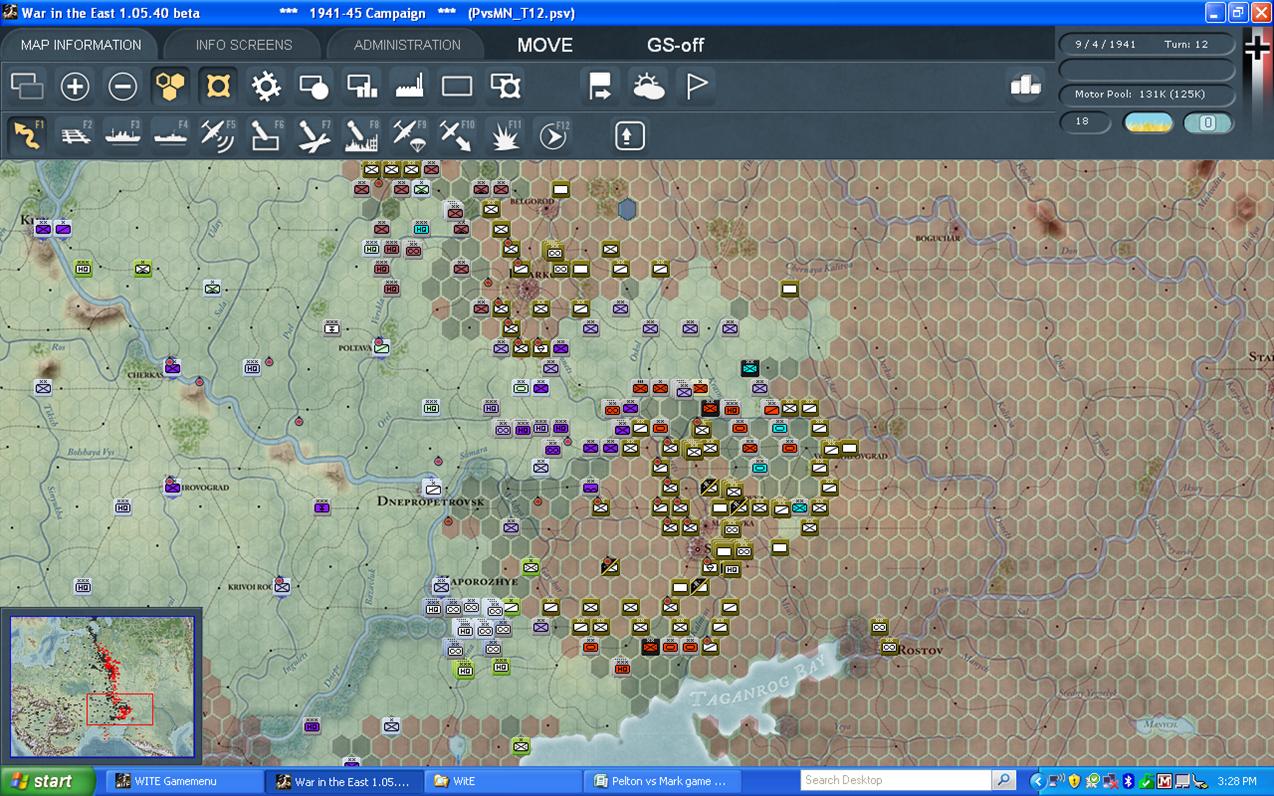The height and width of the screenshot is (796, 1274).
Task: Select the unit counter at Rostov
Action: (889, 647)
